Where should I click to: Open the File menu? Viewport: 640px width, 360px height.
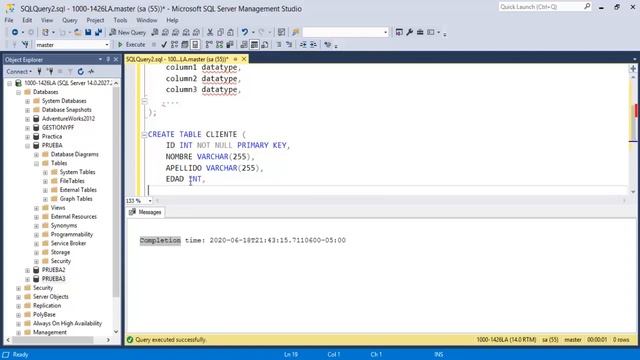[9, 20]
